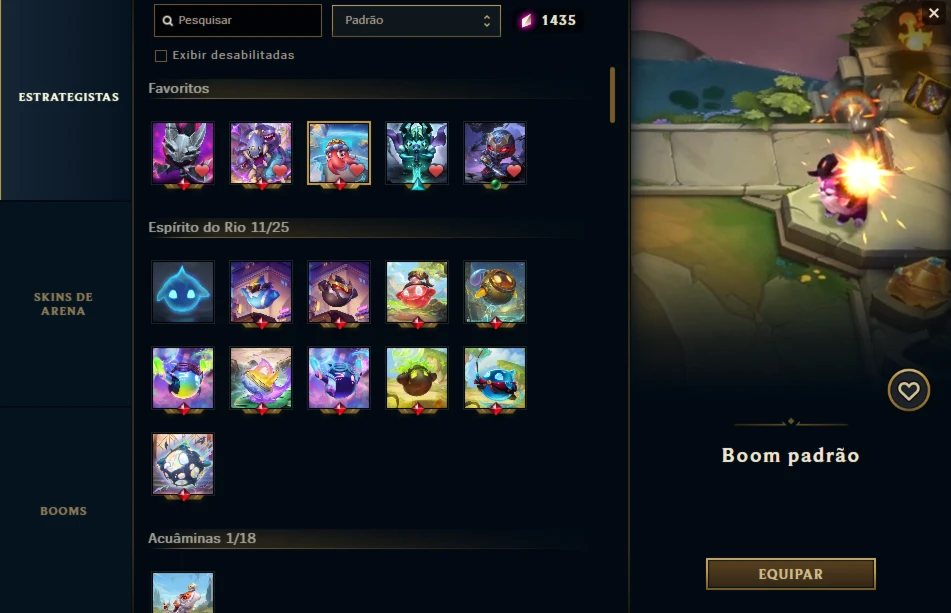951x613 pixels.
Task: Click the dropdown arrows beside Padrão
Action: pos(486,21)
